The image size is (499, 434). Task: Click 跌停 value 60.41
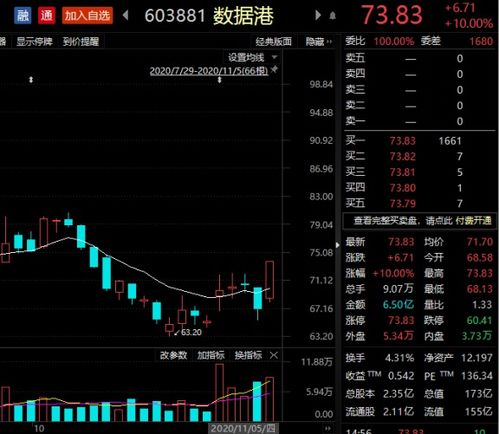pos(480,321)
